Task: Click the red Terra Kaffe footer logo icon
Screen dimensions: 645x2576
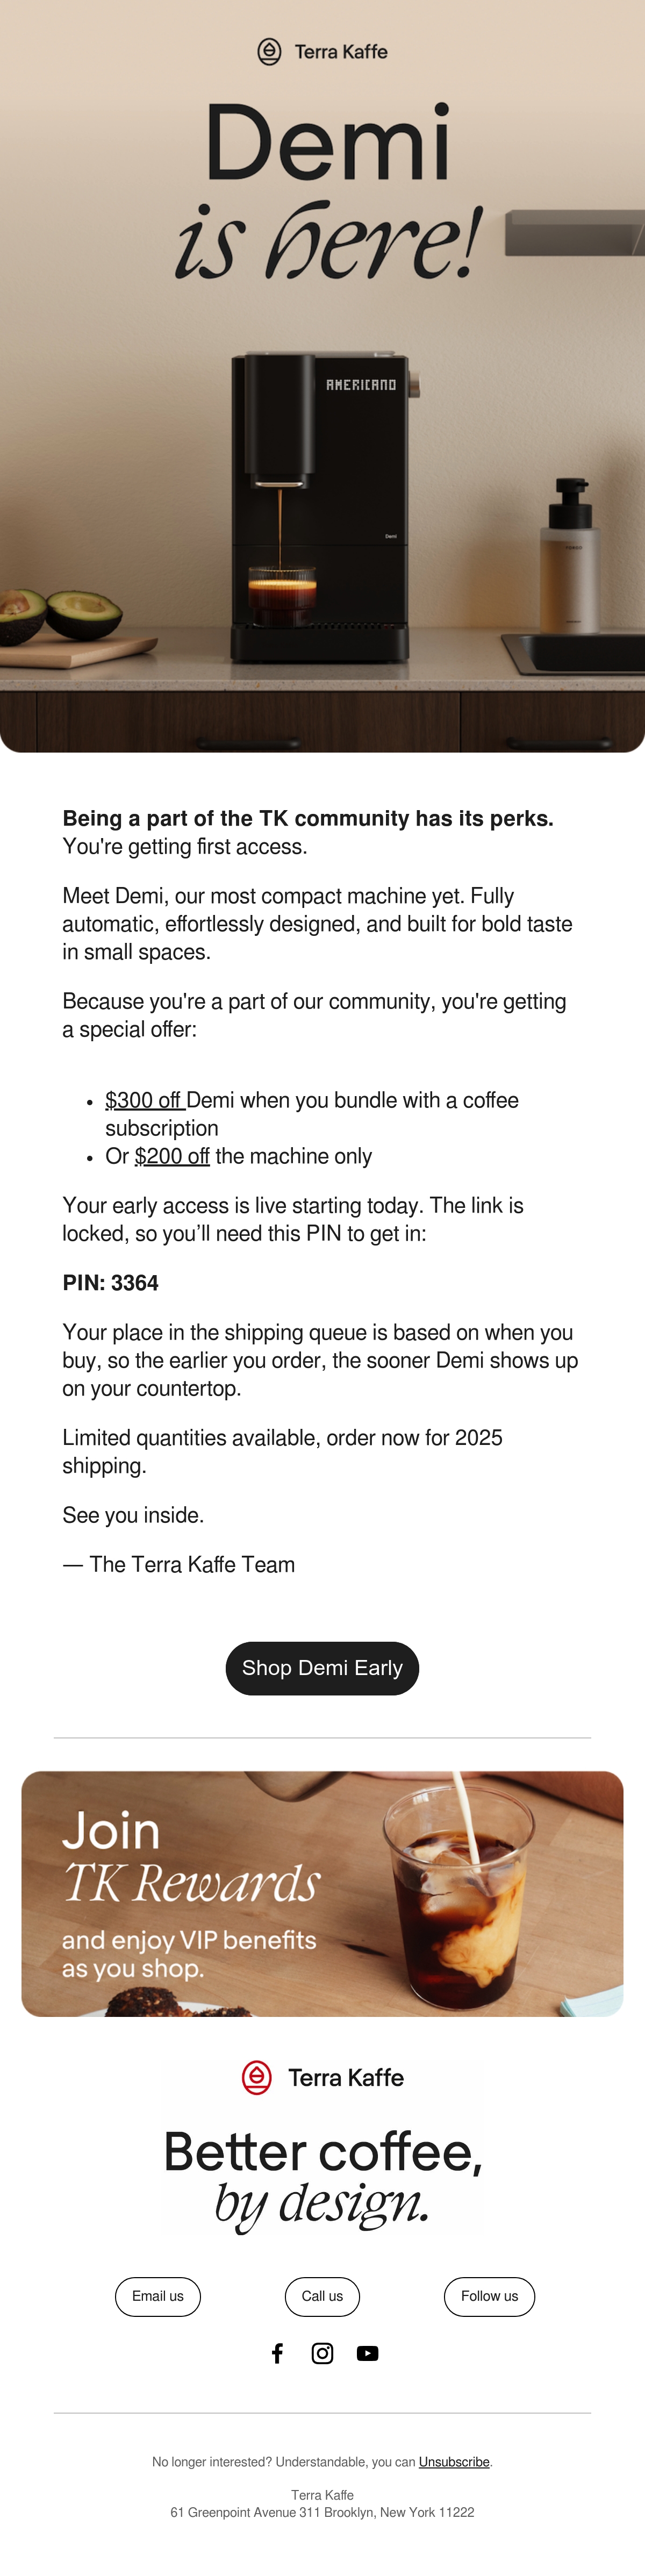Action: 257,2077
